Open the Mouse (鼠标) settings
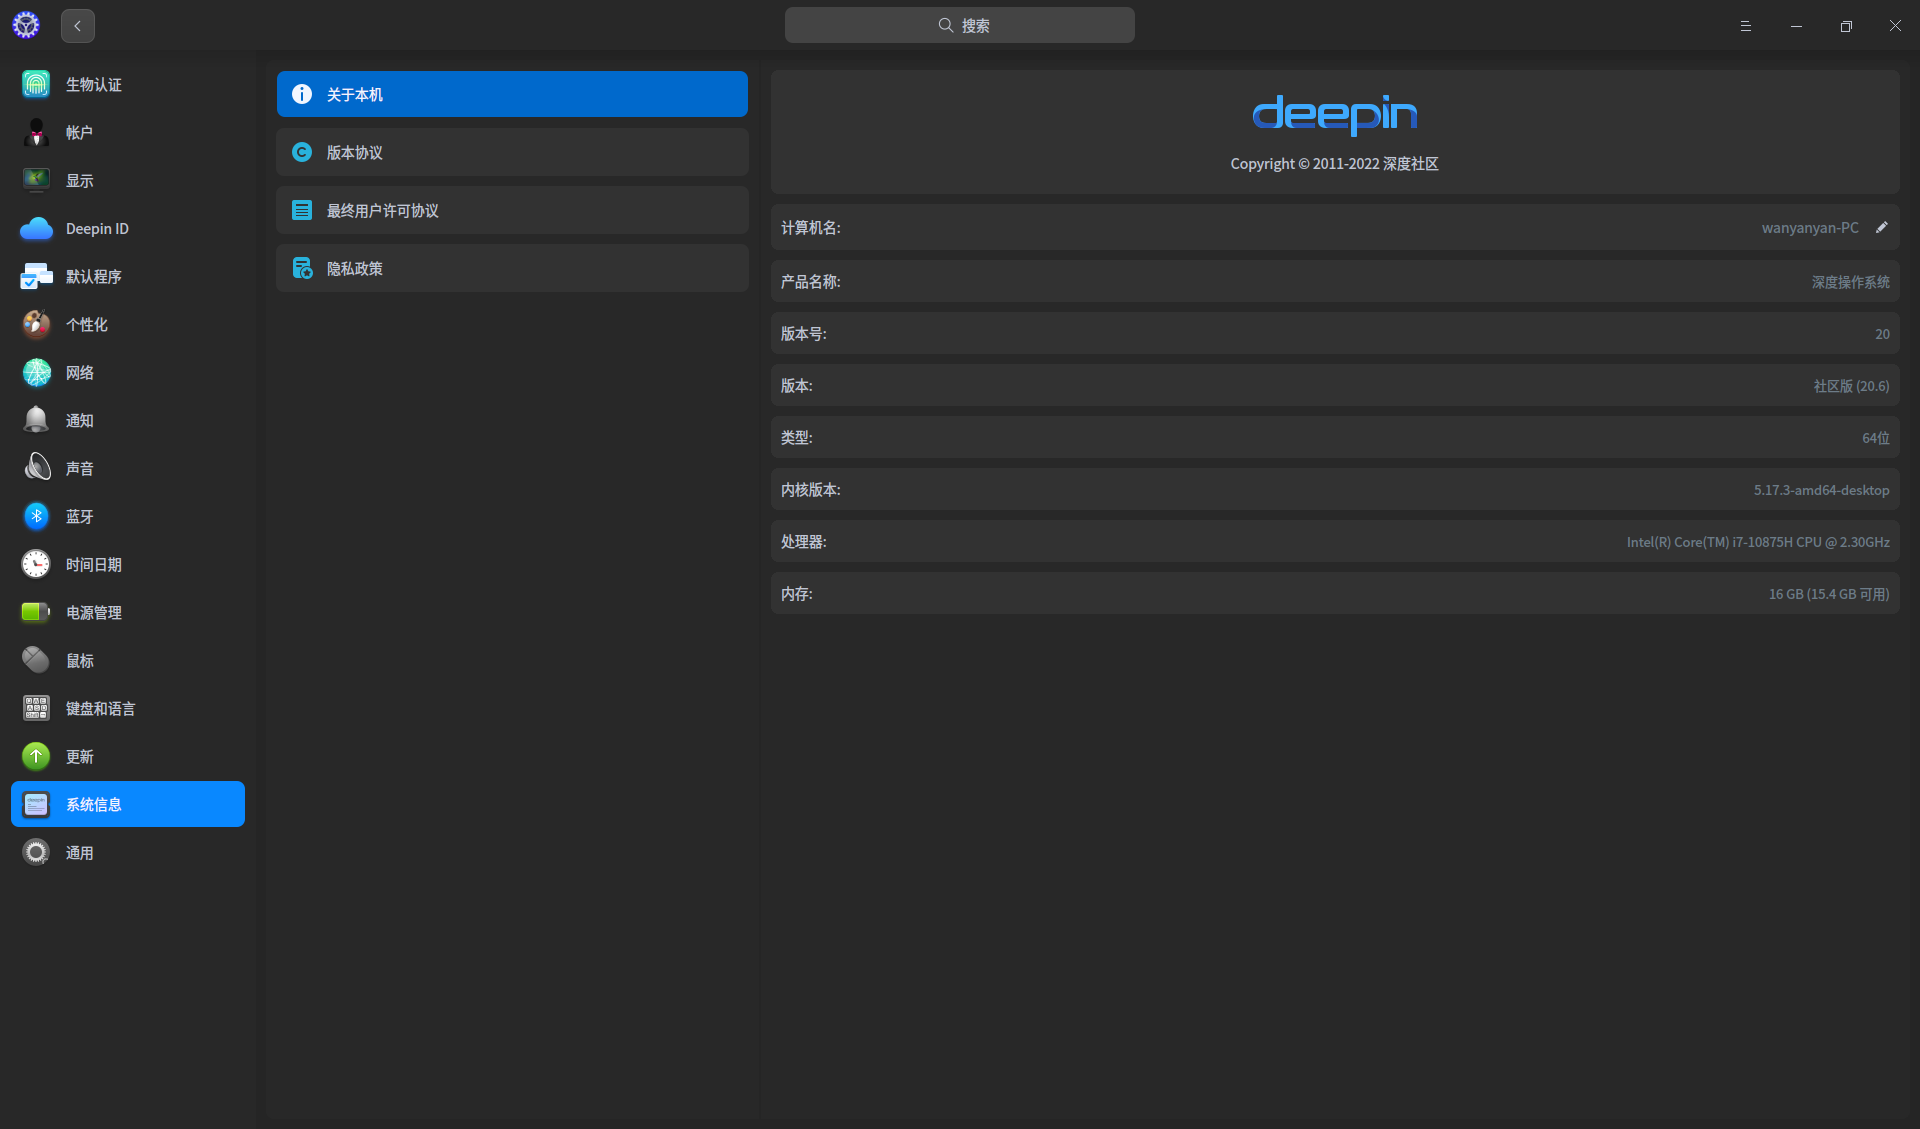 [79, 661]
